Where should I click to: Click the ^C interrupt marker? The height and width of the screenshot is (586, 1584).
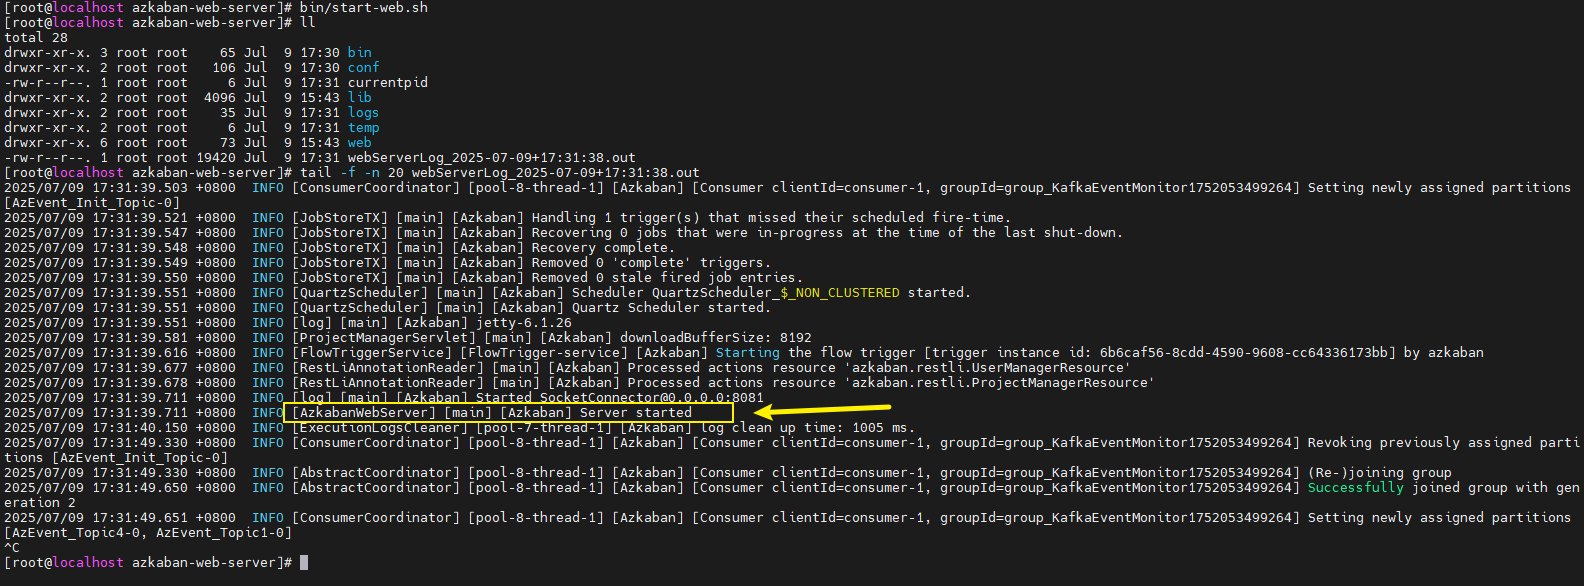(x=12, y=548)
